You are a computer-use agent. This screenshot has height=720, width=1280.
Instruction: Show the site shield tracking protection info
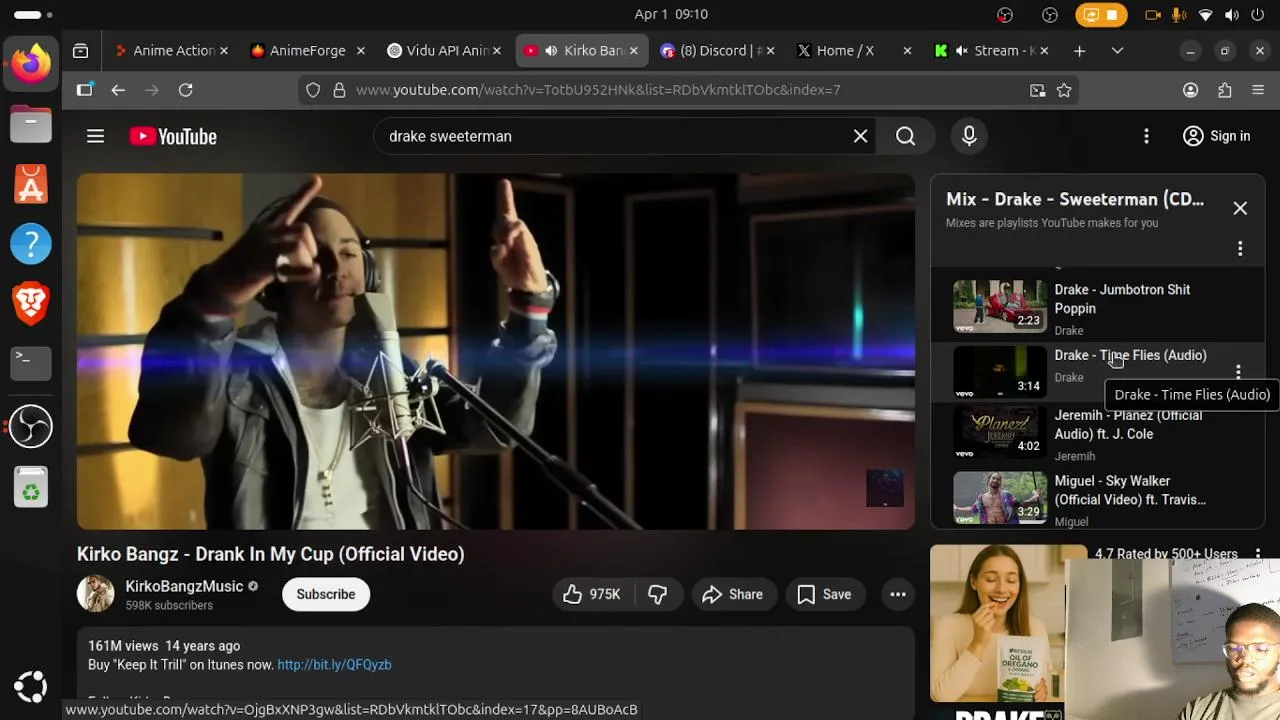point(313,90)
